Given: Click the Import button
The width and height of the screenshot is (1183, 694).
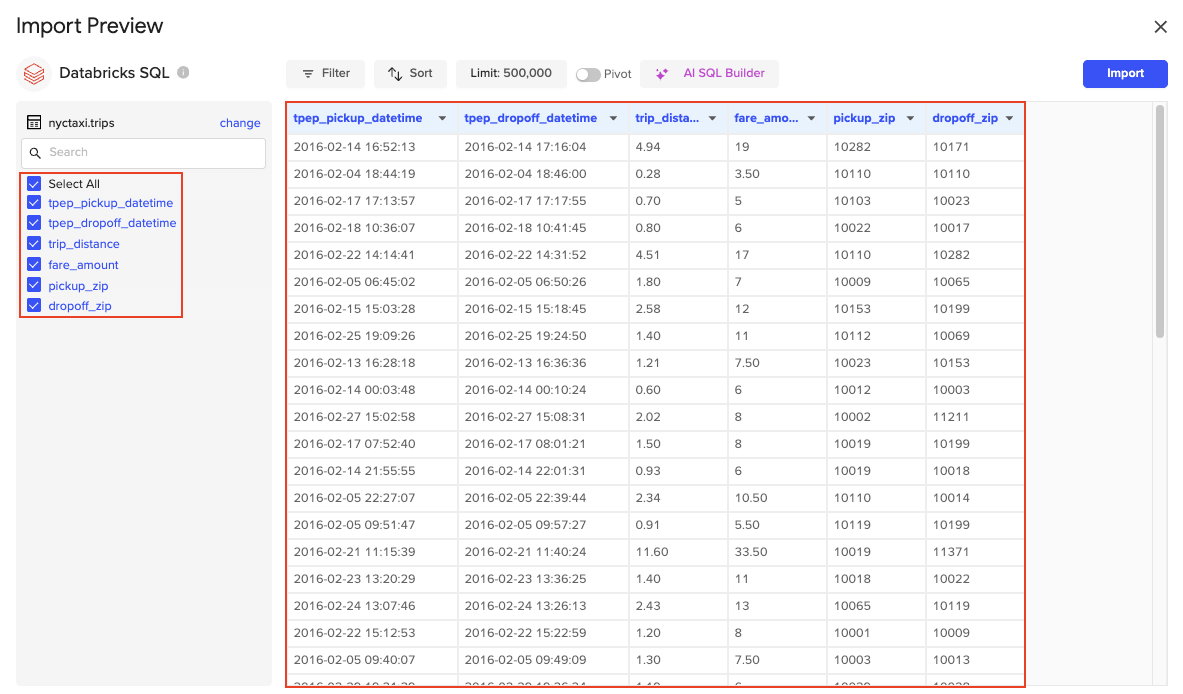Looking at the screenshot, I should 1124,73.
